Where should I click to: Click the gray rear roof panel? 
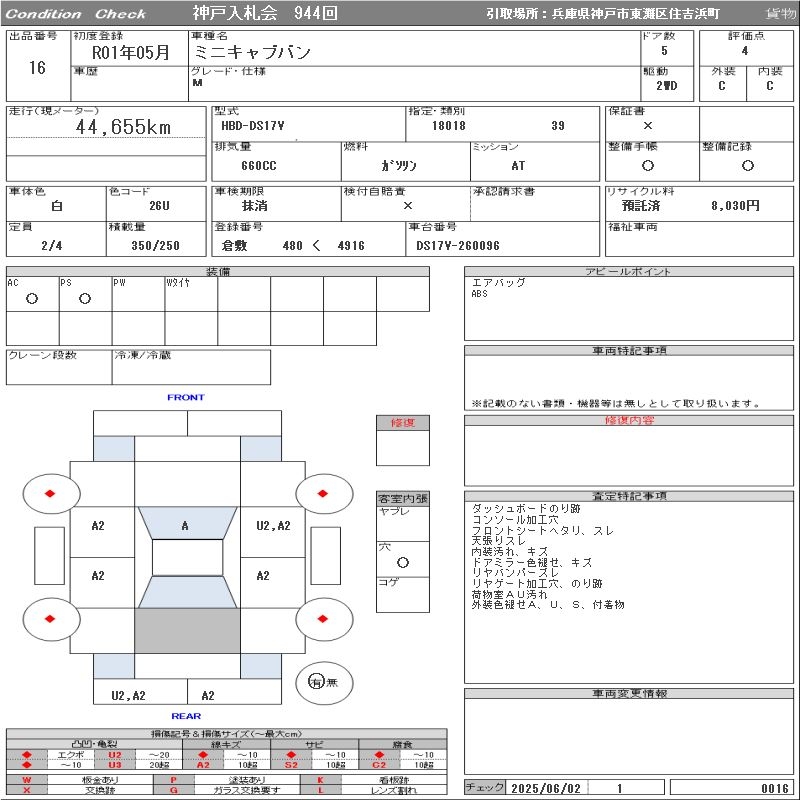[x=187, y=630]
